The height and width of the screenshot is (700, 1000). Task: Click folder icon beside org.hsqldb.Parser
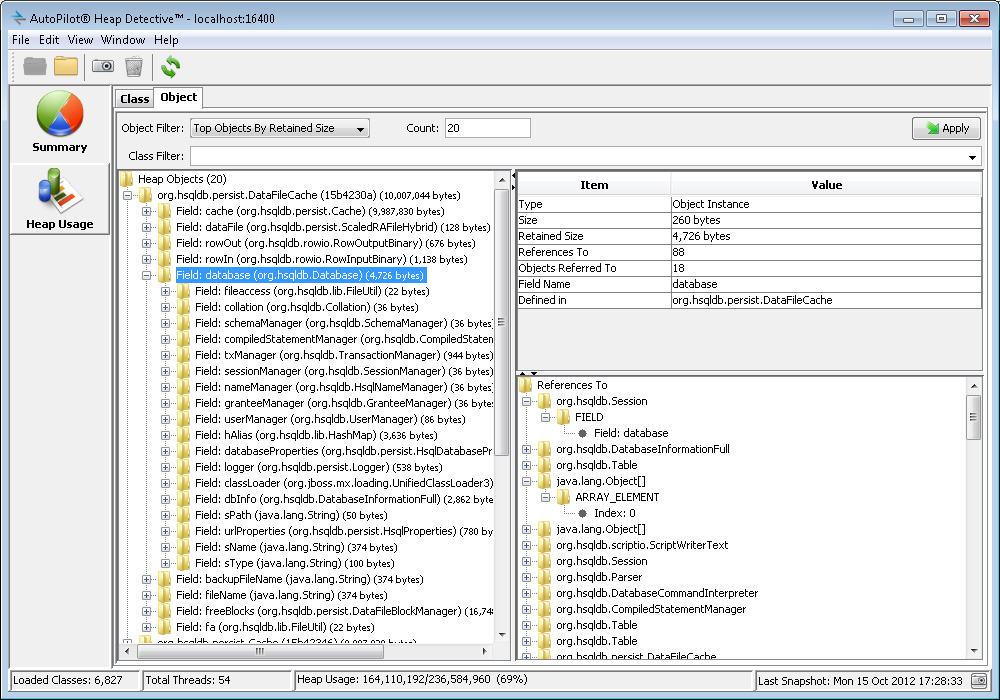tap(545, 578)
